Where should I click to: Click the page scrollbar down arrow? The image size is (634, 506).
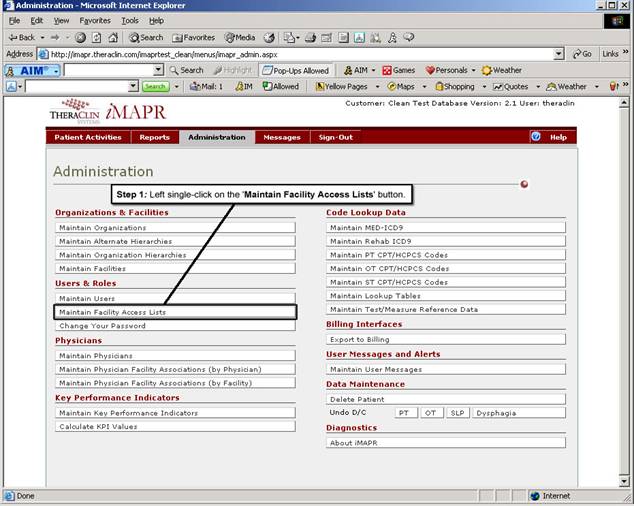point(624,481)
